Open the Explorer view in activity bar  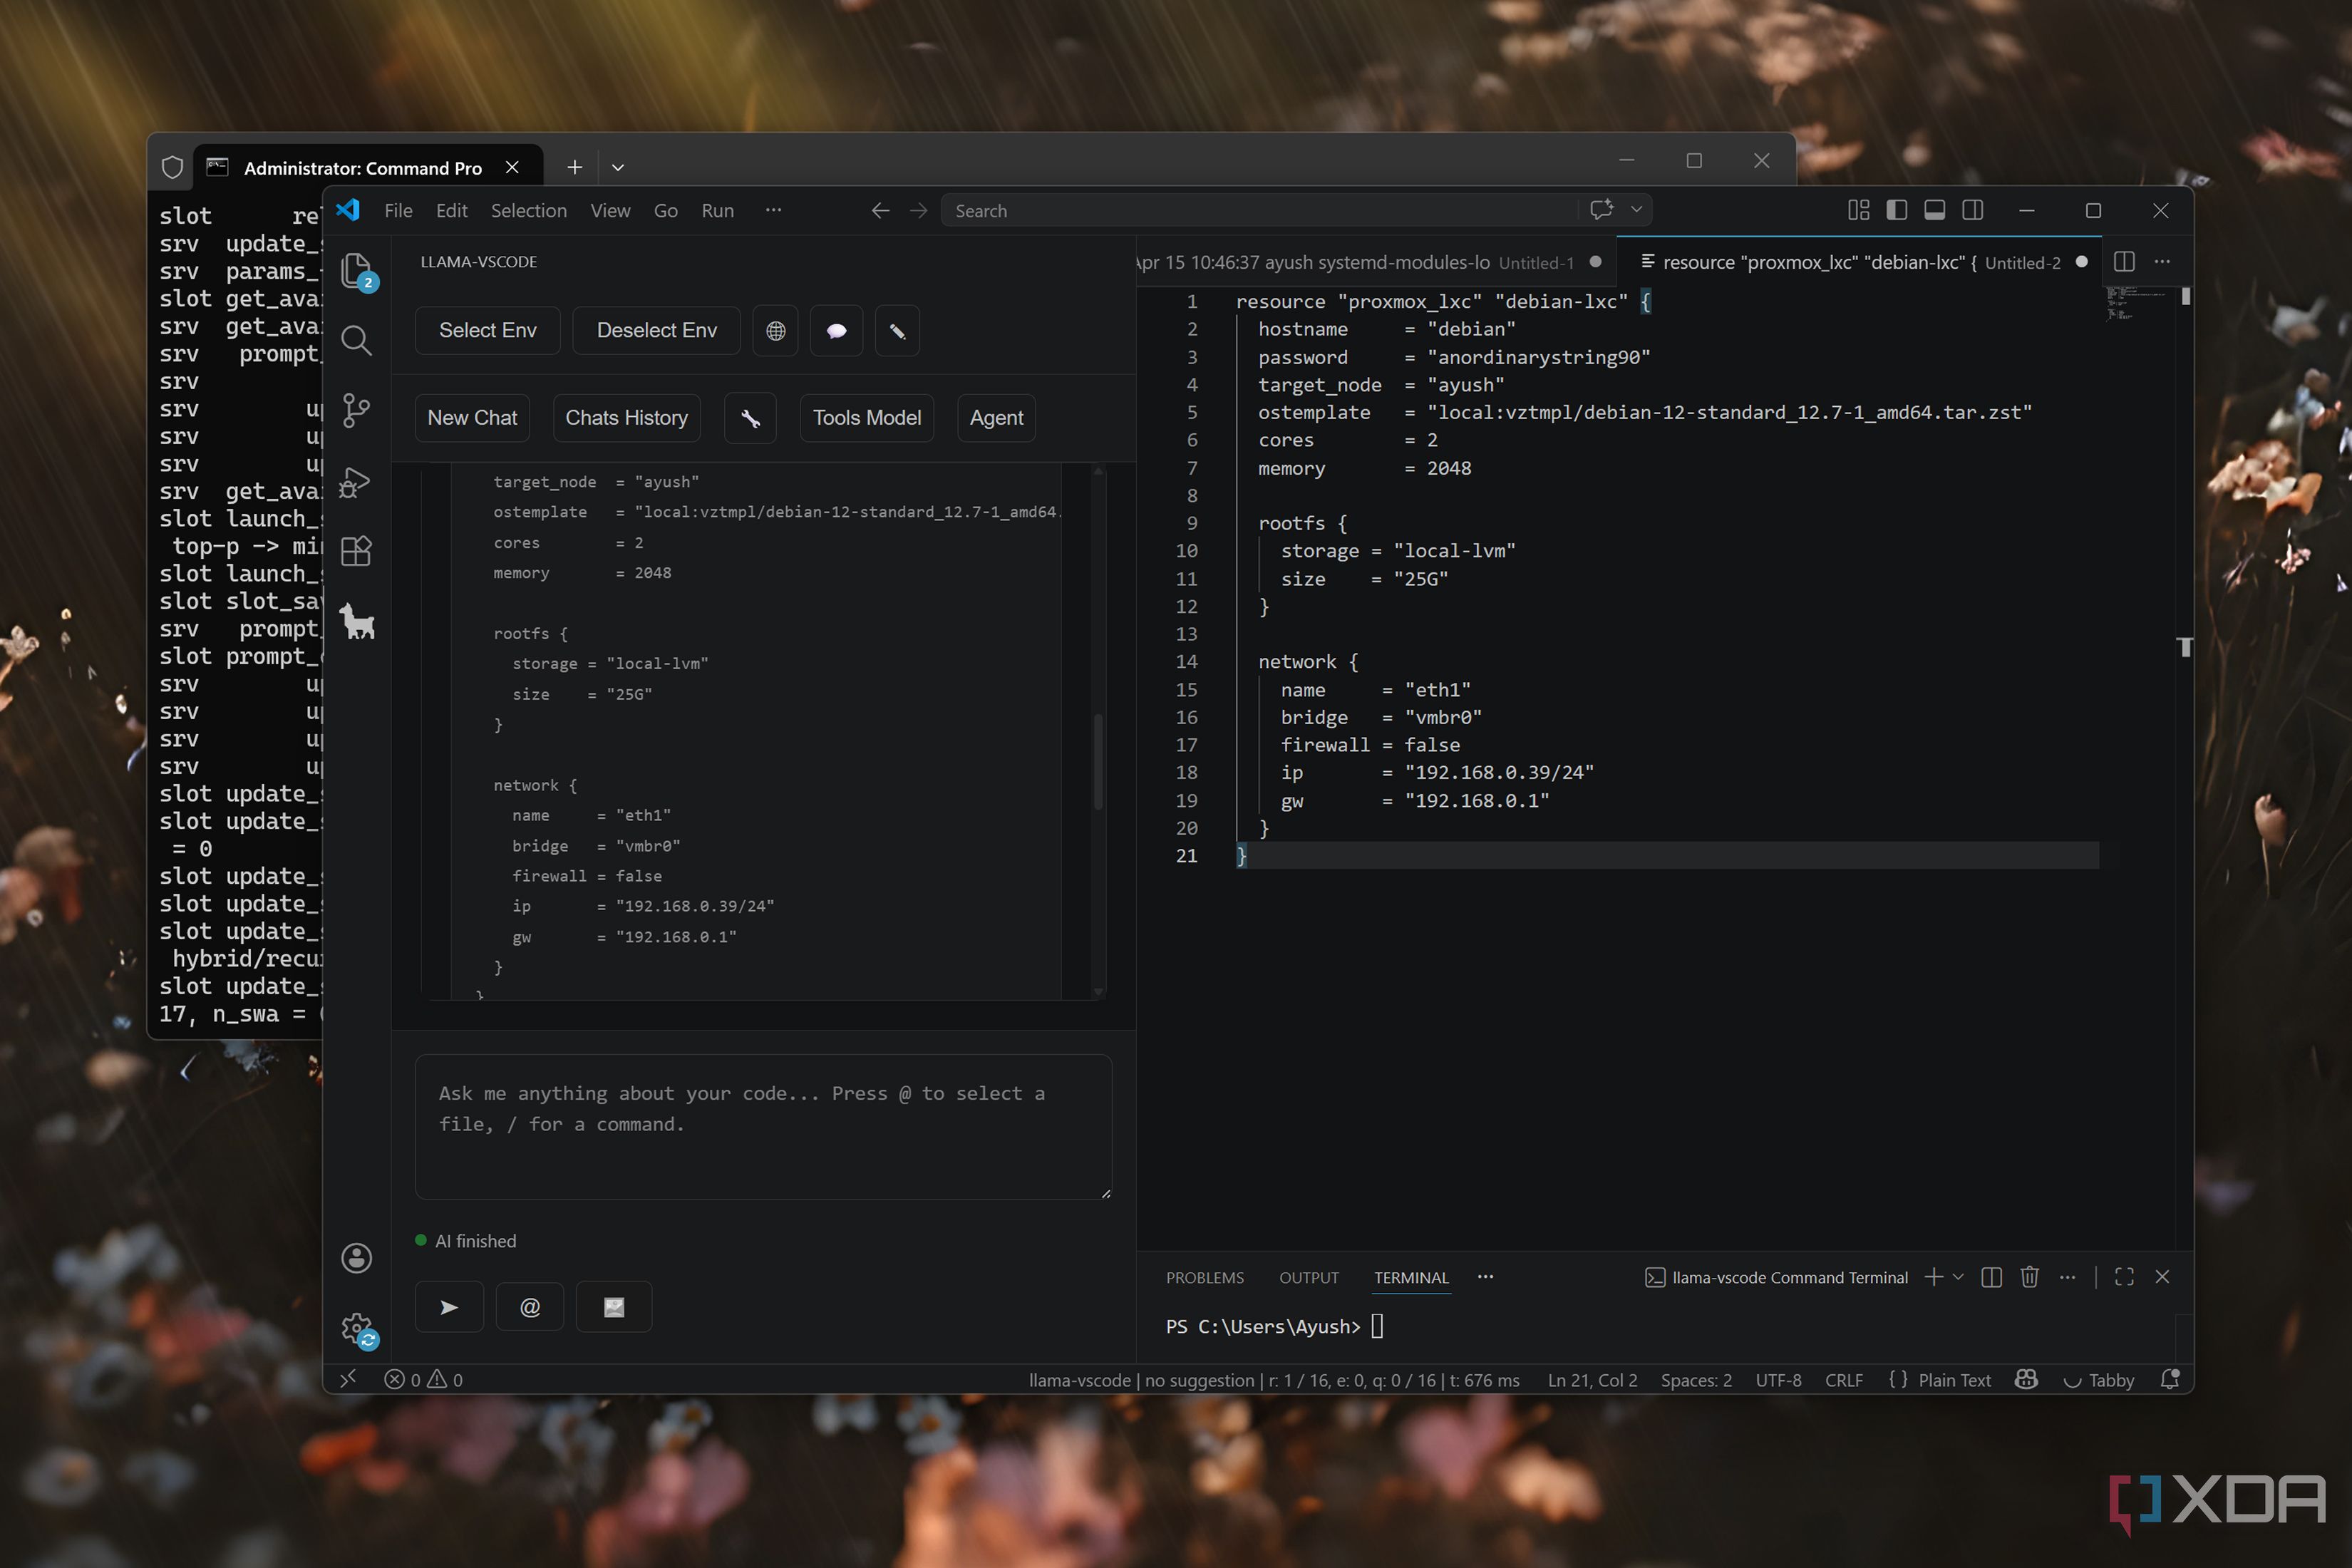pyautogui.click(x=357, y=271)
